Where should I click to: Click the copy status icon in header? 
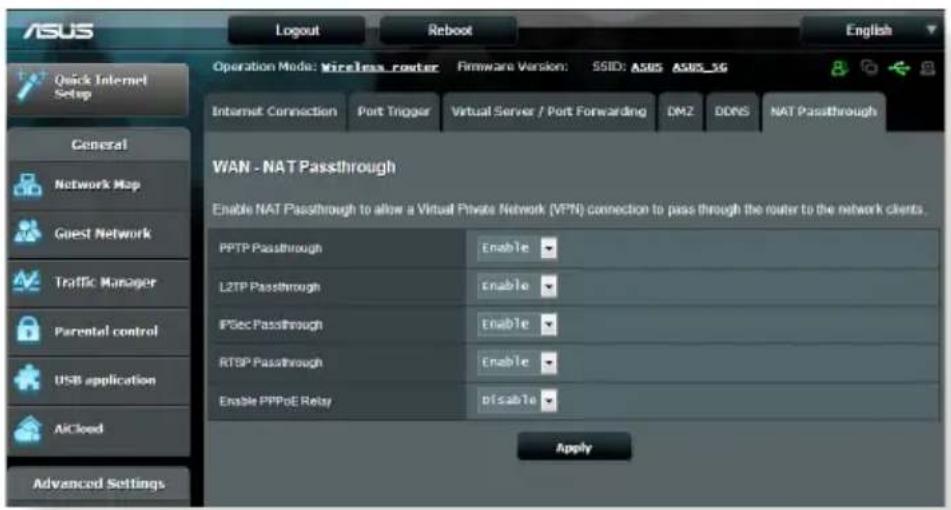click(x=869, y=68)
